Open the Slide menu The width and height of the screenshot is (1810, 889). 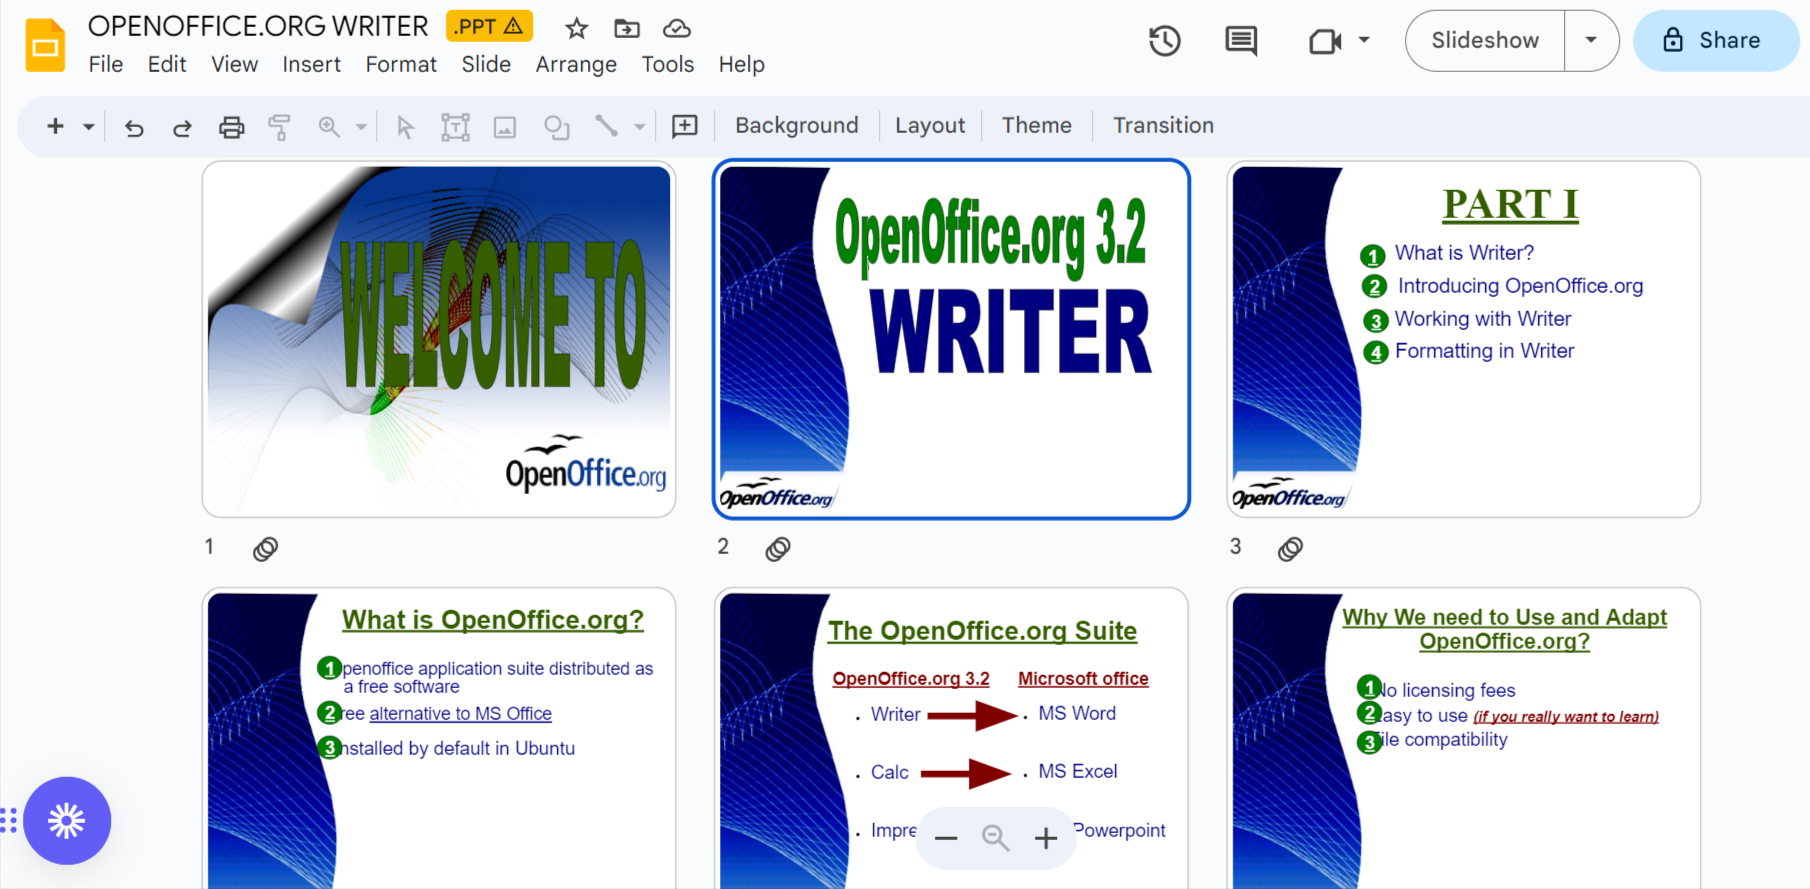486,65
